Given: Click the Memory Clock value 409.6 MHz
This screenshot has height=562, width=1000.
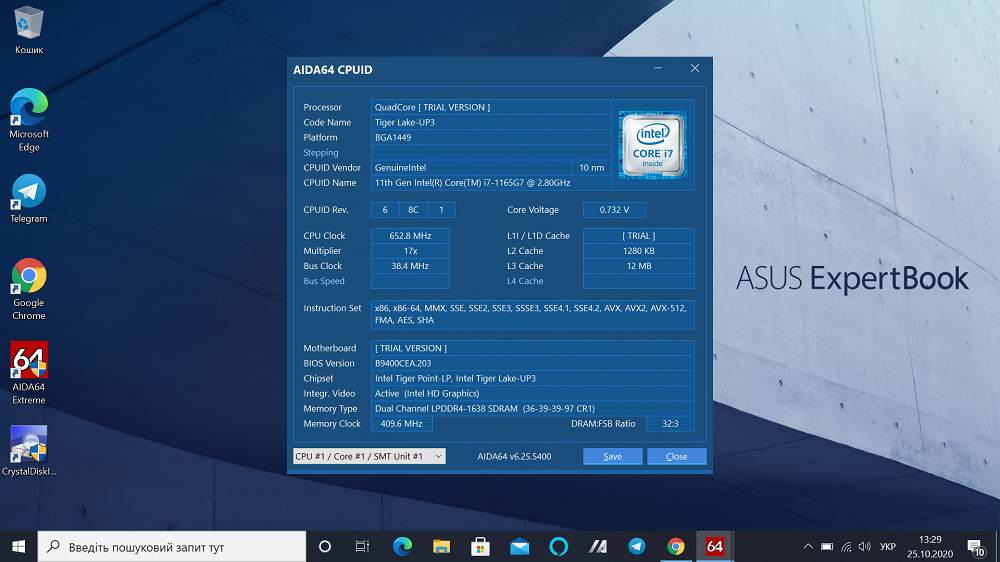Looking at the screenshot, I should pyautogui.click(x=401, y=424).
